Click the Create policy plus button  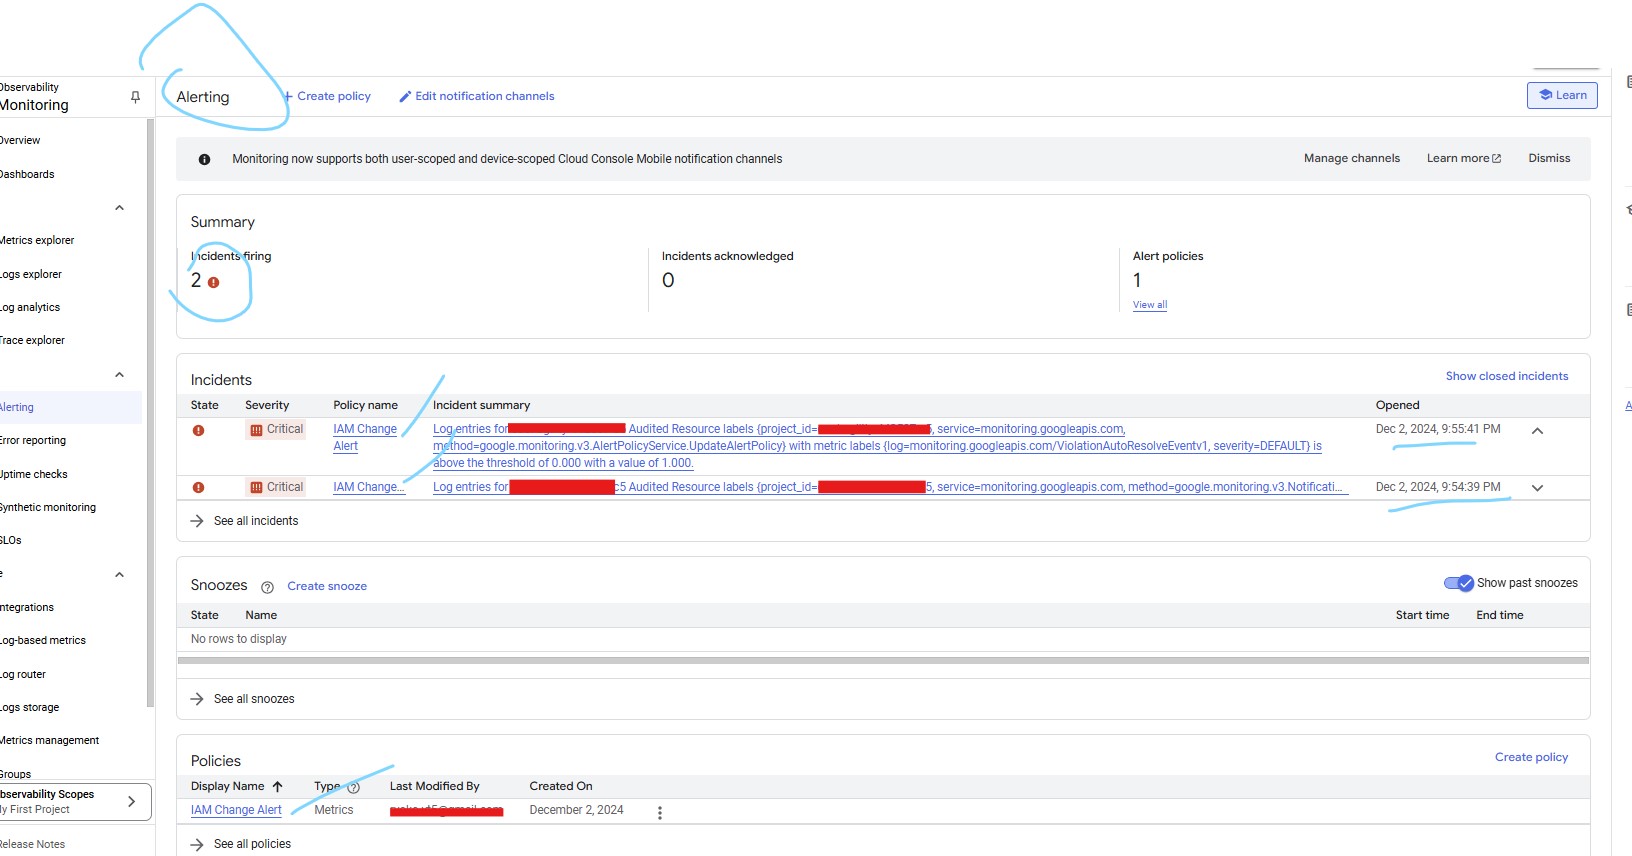click(x=327, y=96)
